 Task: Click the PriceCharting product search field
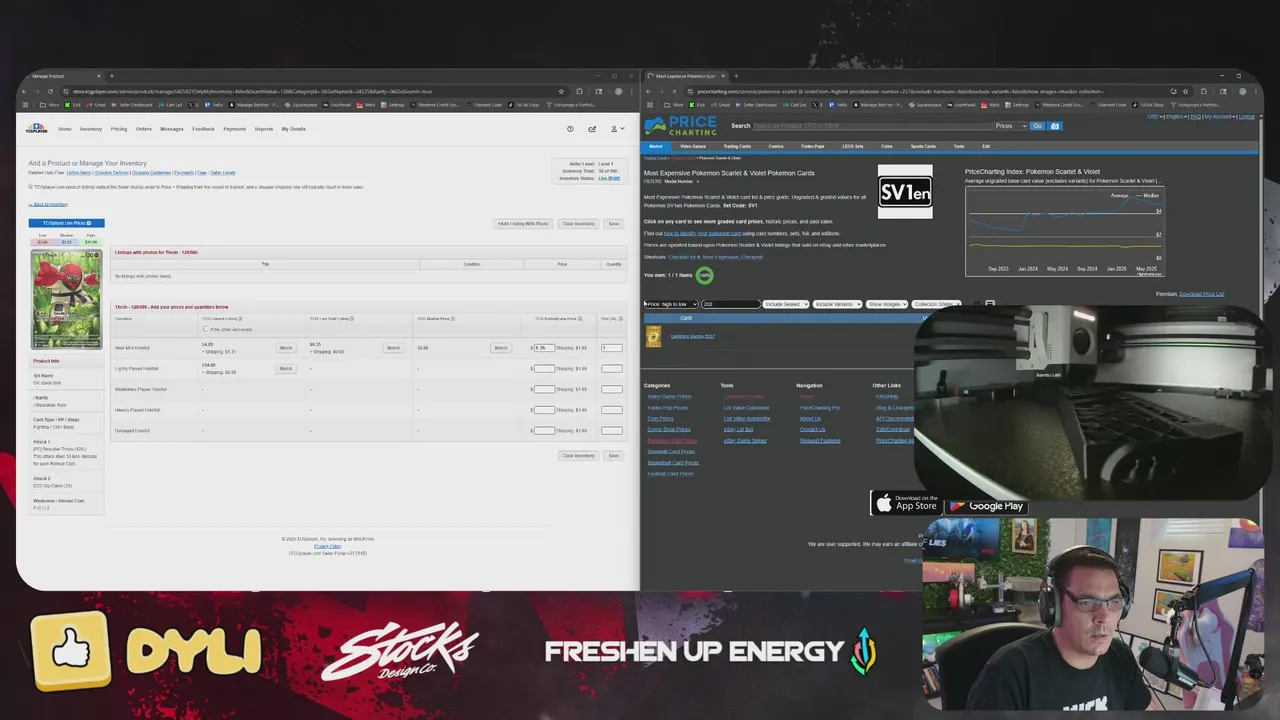[x=871, y=126]
